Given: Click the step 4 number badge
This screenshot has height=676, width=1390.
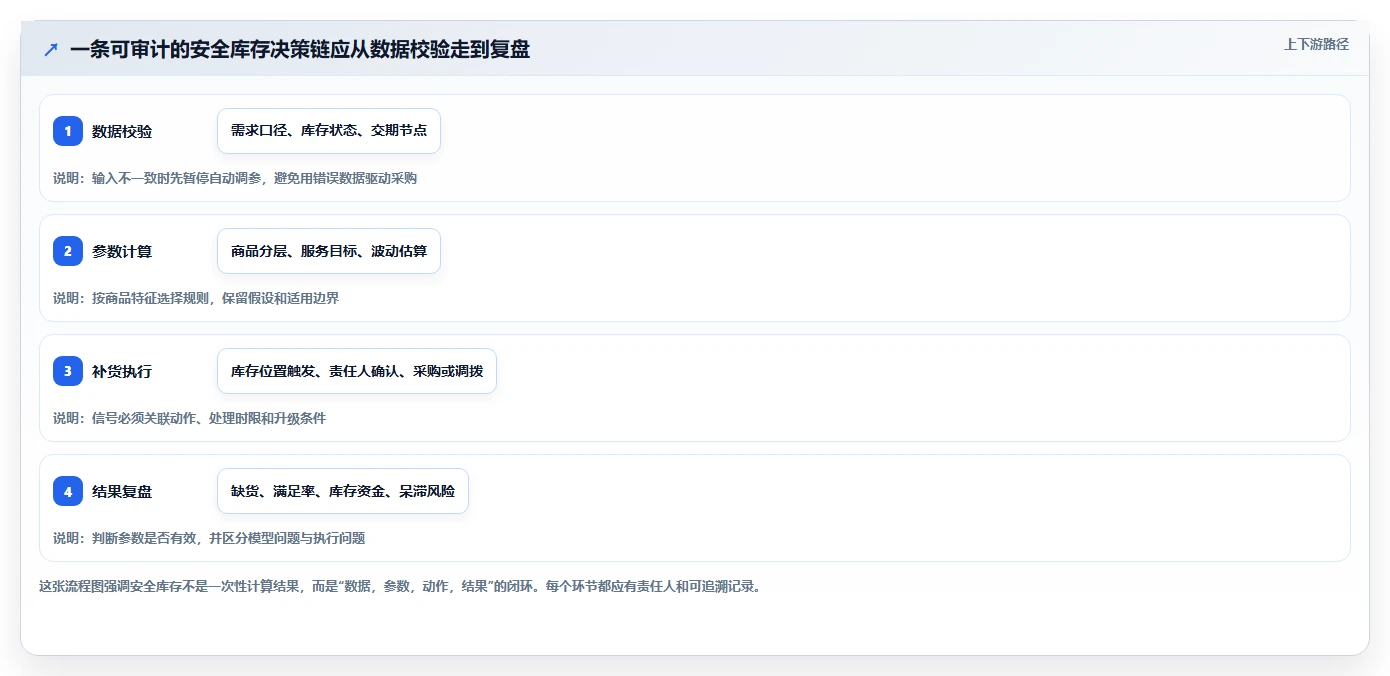Looking at the screenshot, I should [68, 491].
